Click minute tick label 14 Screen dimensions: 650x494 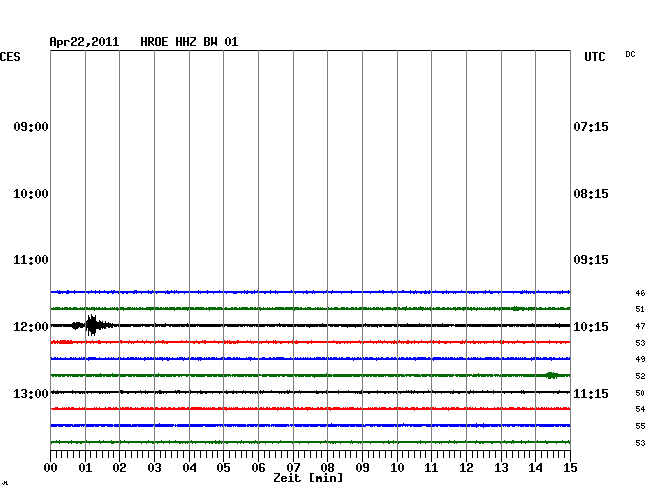[536, 468]
